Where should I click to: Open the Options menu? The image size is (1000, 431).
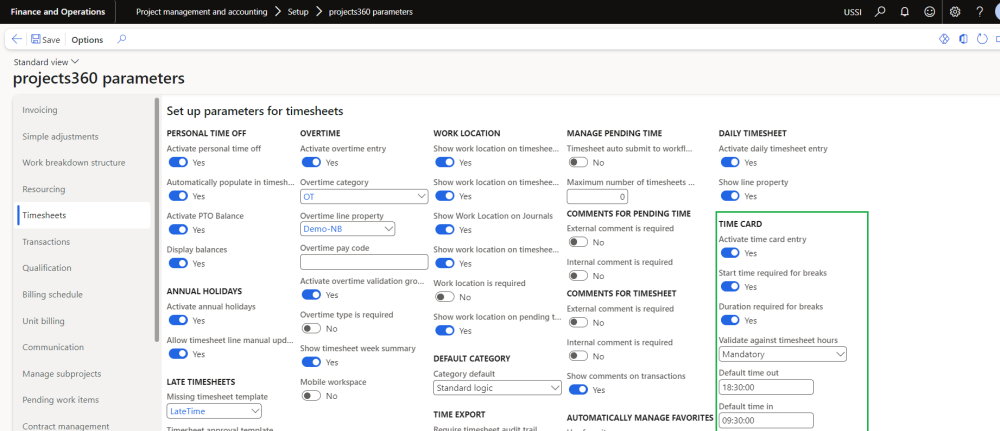[x=87, y=40]
